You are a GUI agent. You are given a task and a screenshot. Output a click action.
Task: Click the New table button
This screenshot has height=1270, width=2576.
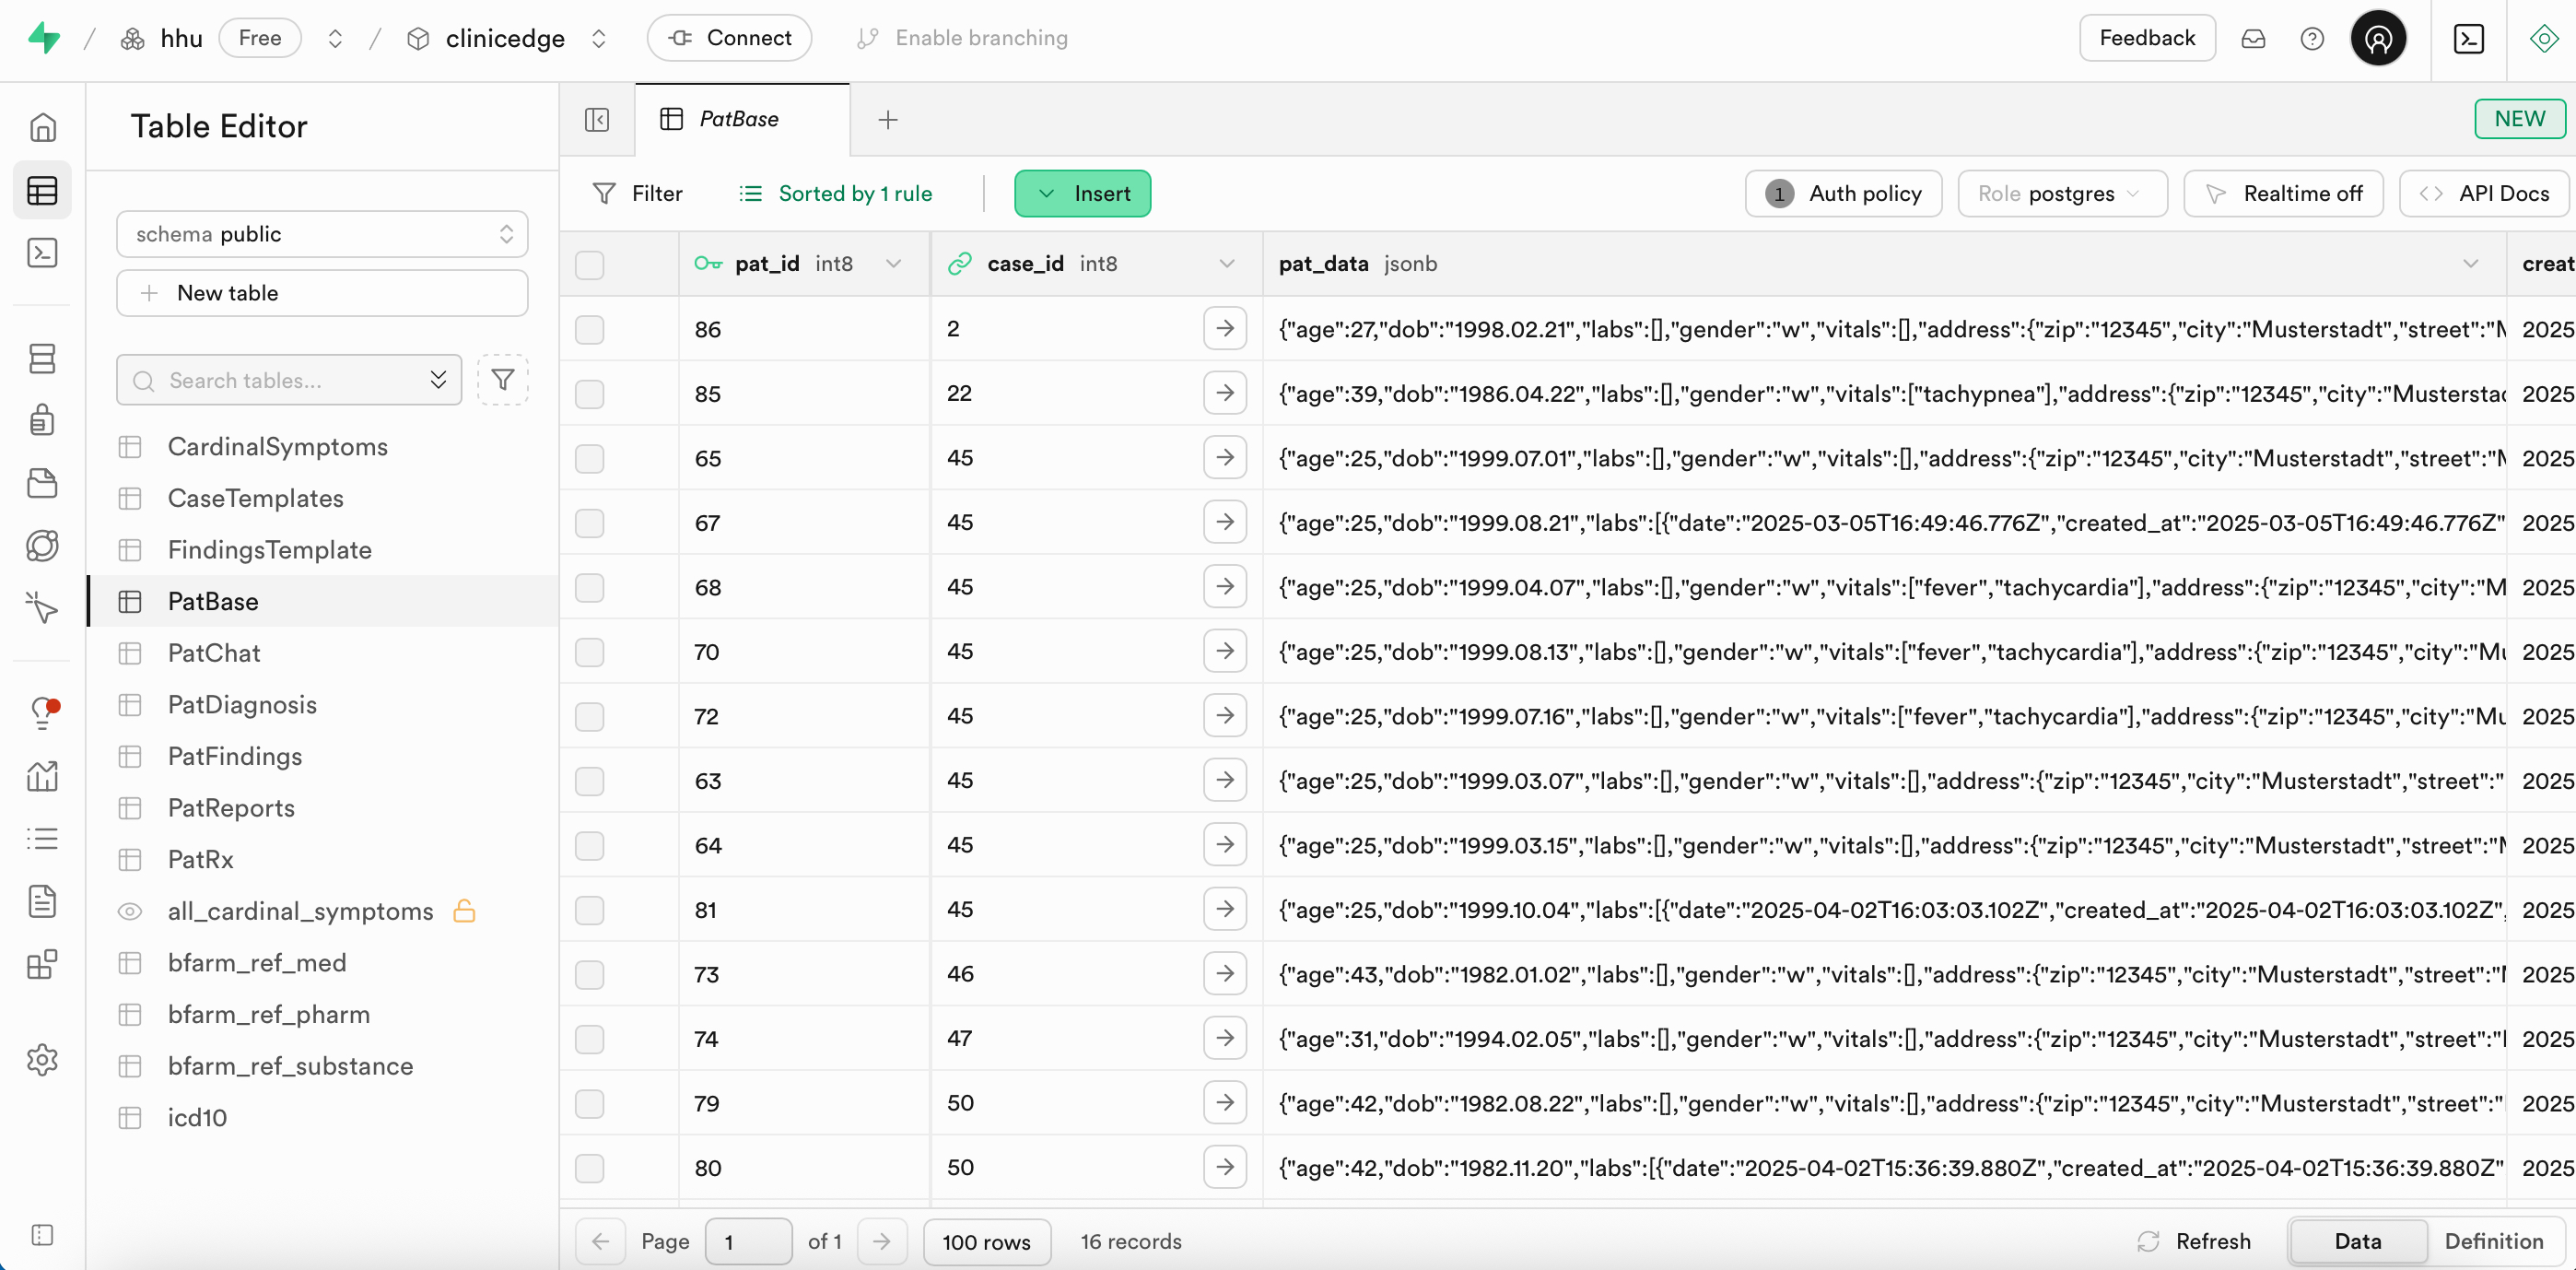[x=322, y=293]
